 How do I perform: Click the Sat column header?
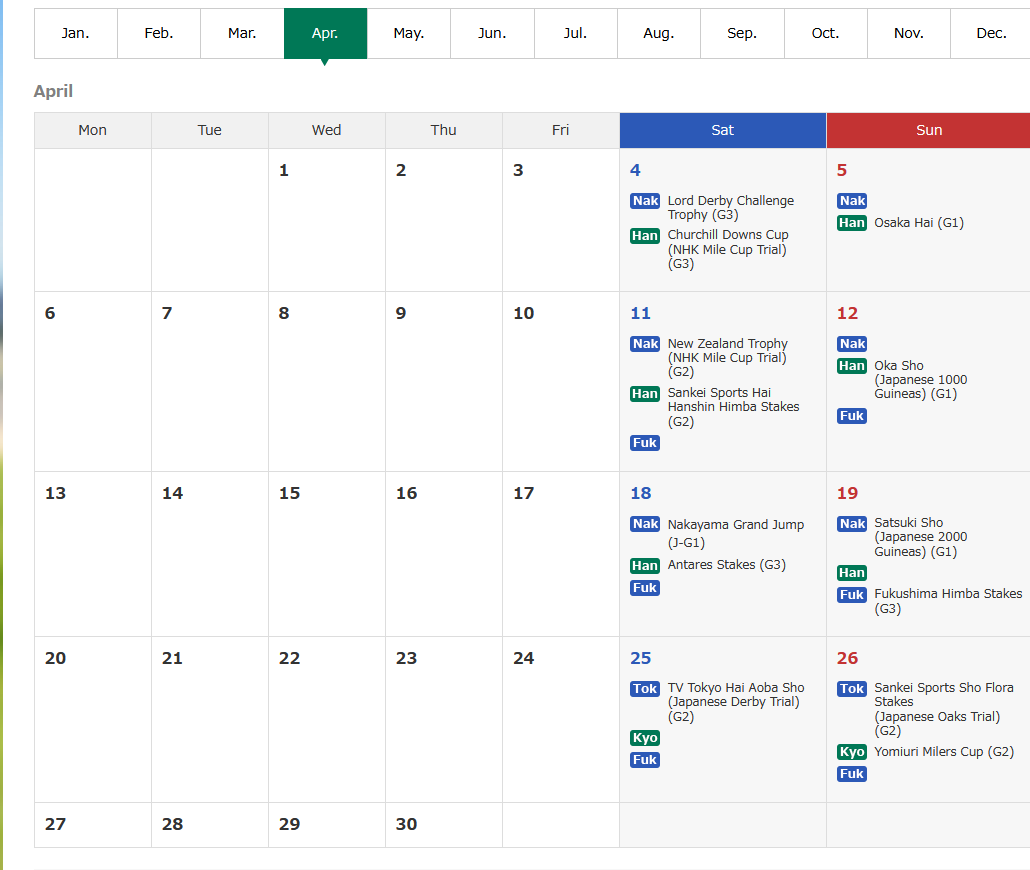pos(723,130)
